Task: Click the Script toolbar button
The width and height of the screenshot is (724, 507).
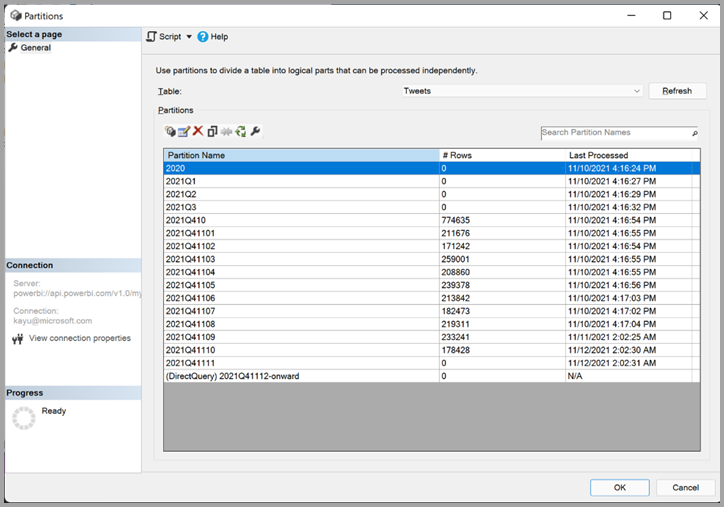Action: coord(164,37)
